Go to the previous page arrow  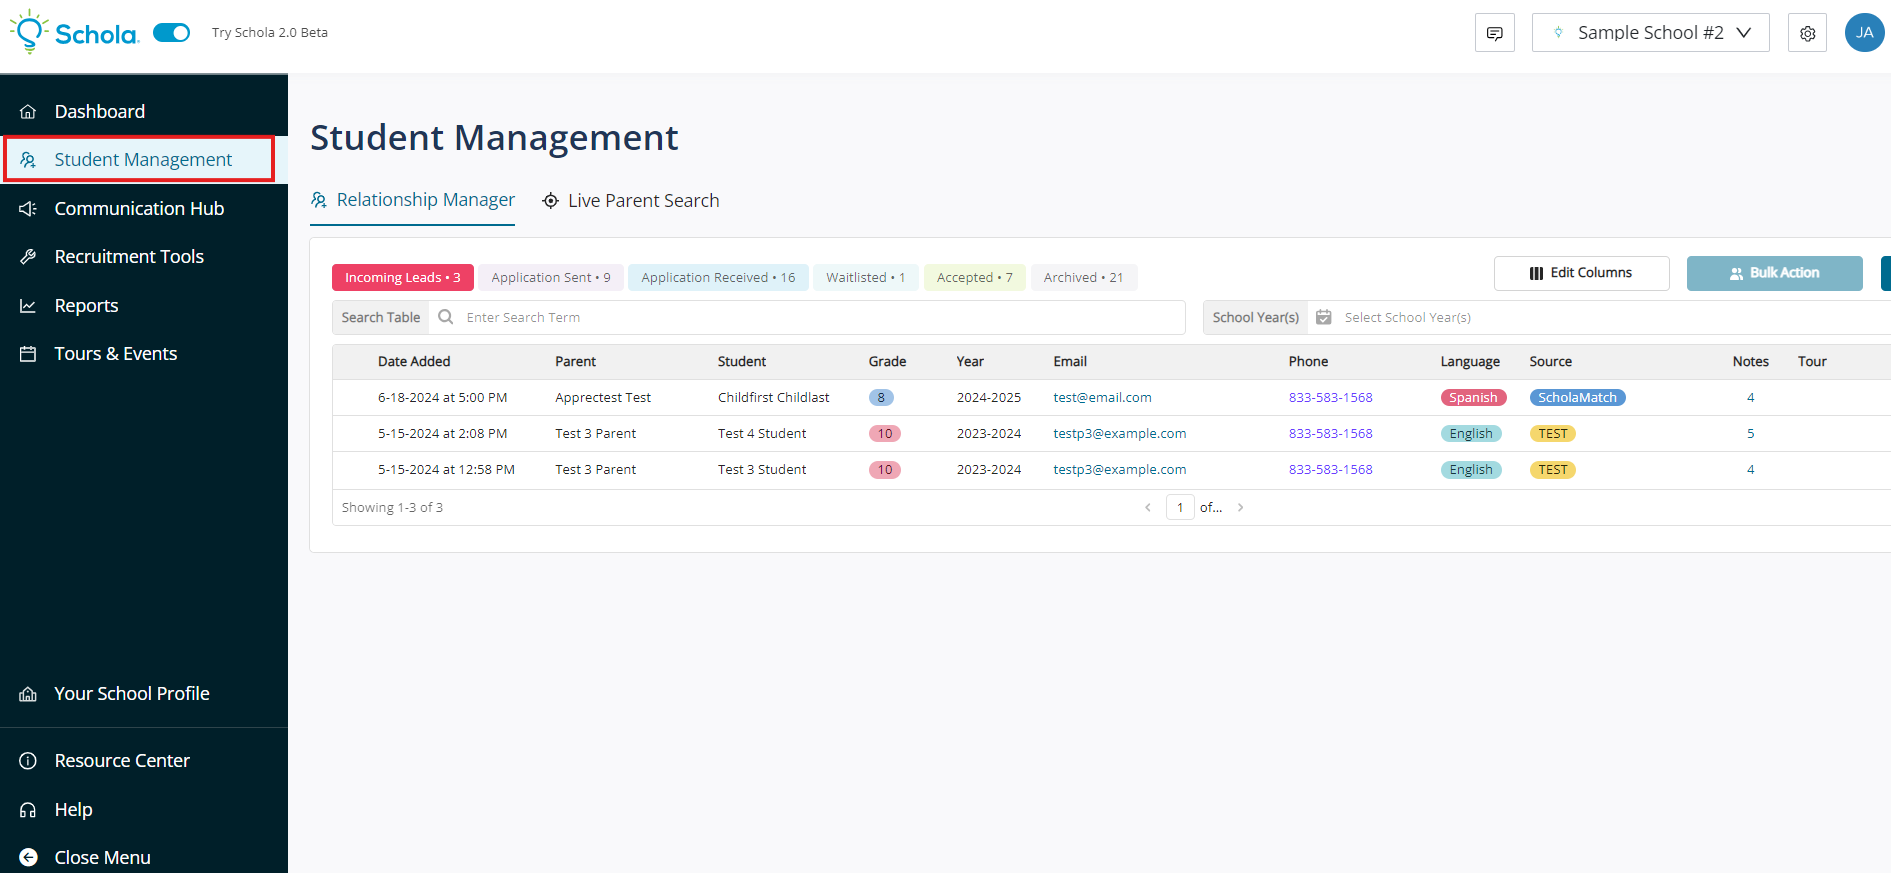pos(1148,507)
